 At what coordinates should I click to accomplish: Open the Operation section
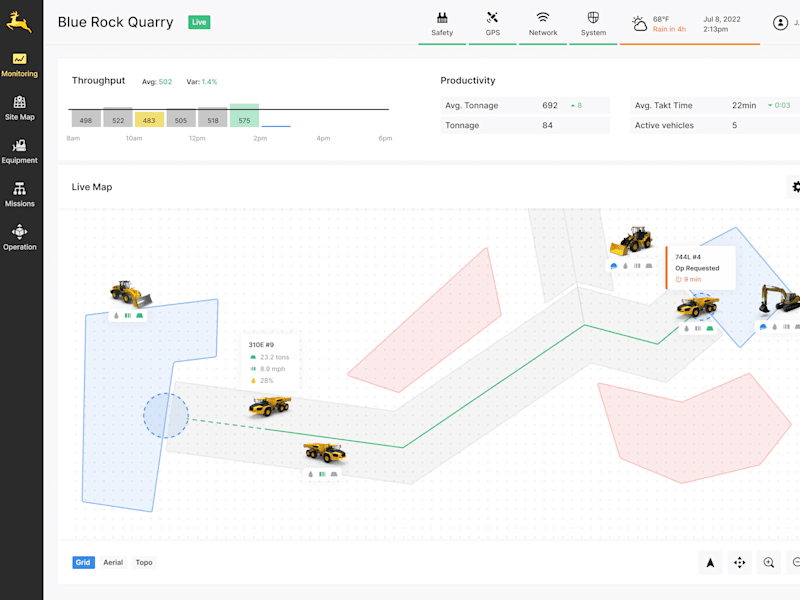19,238
